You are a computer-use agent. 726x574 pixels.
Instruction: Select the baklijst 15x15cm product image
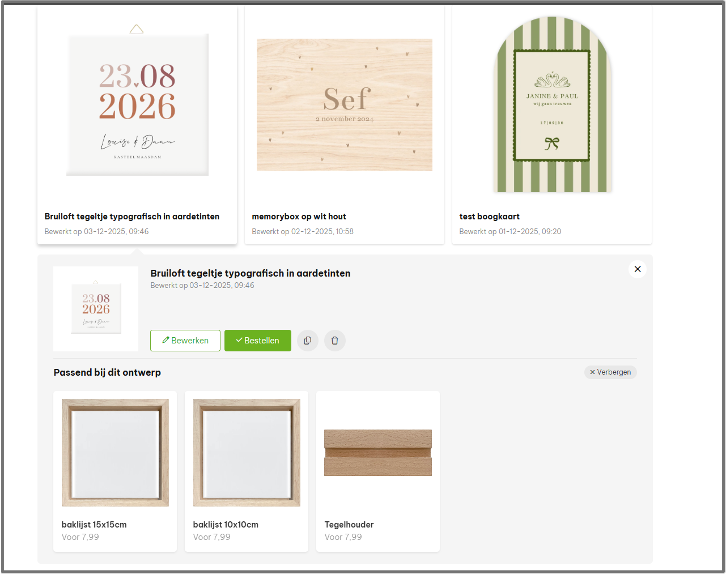(115, 453)
